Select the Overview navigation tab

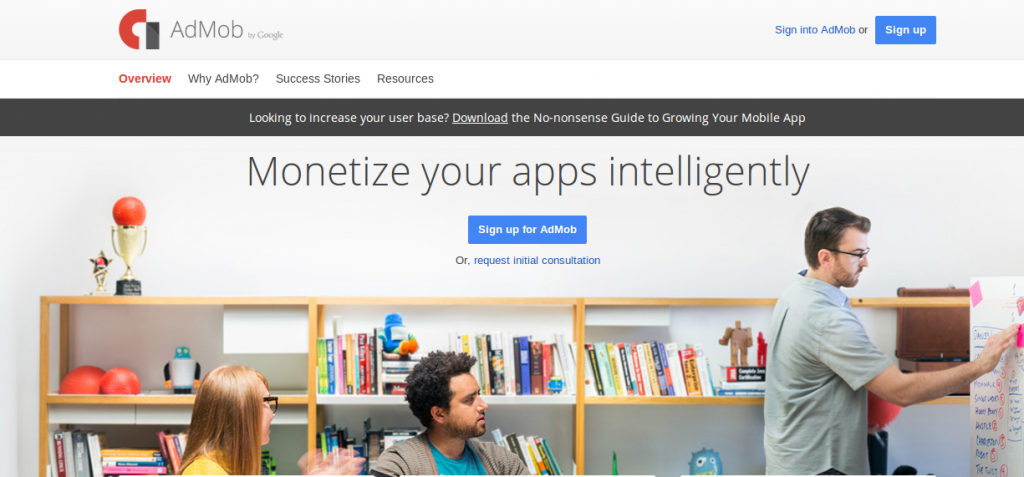(145, 78)
